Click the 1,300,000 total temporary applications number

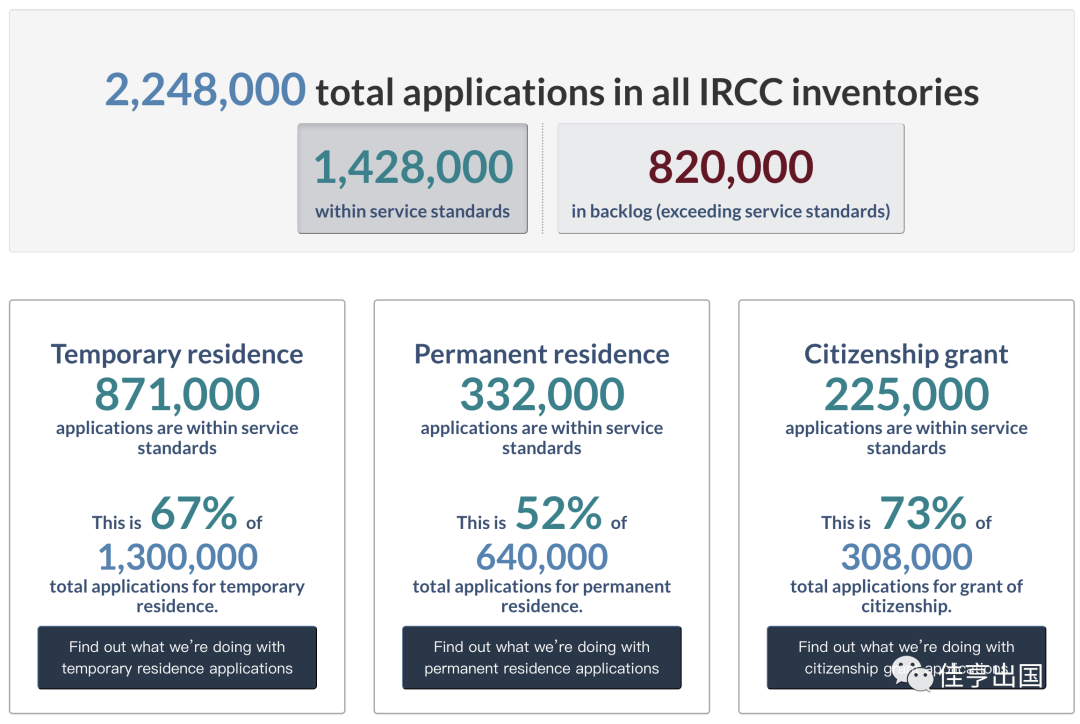point(177,557)
